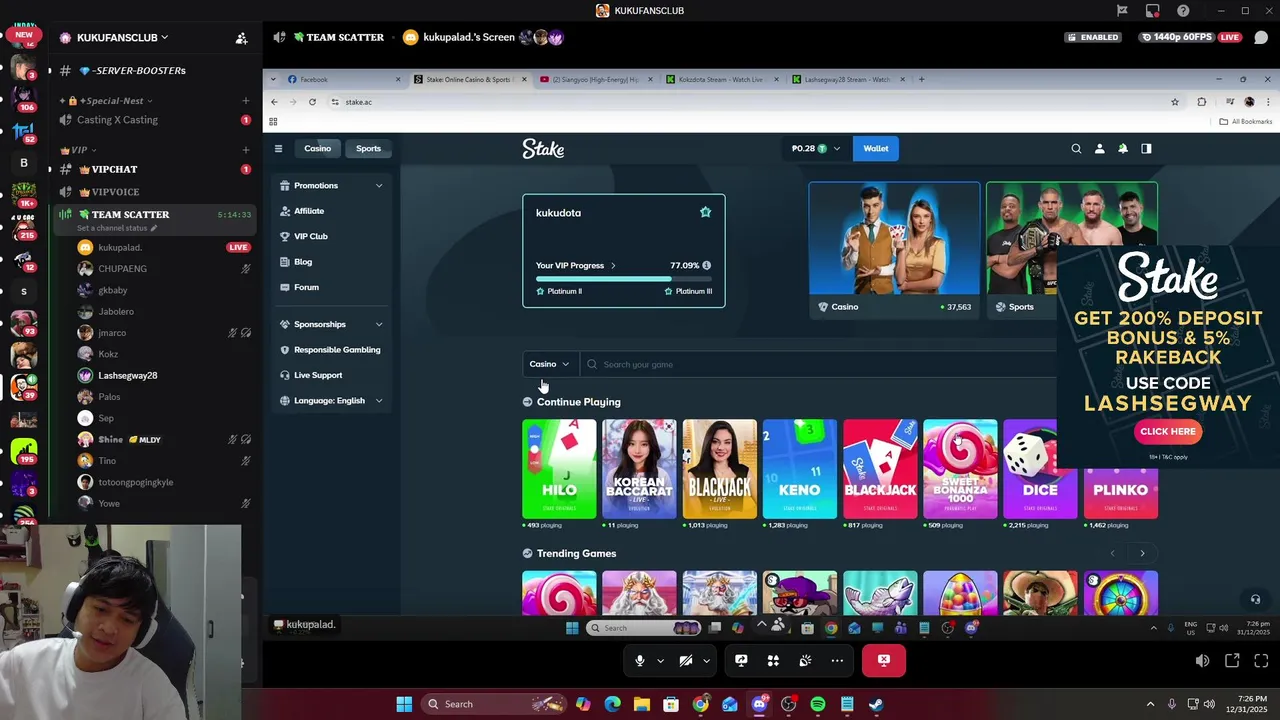
Task: Open Stake notifications bell icon
Action: click(x=1123, y=148)
